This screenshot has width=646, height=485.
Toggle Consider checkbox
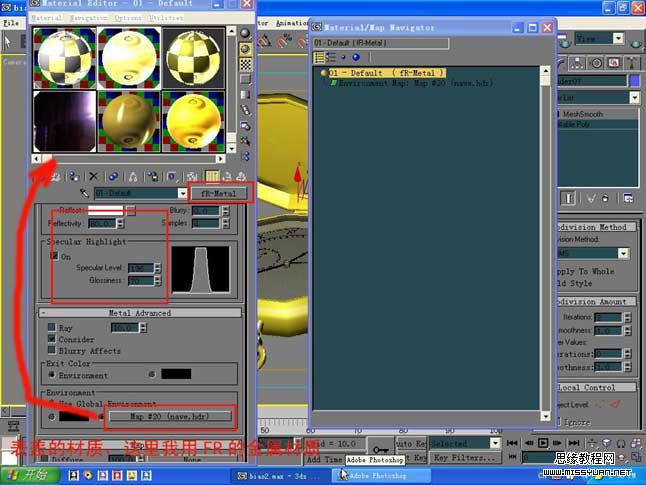51,339
